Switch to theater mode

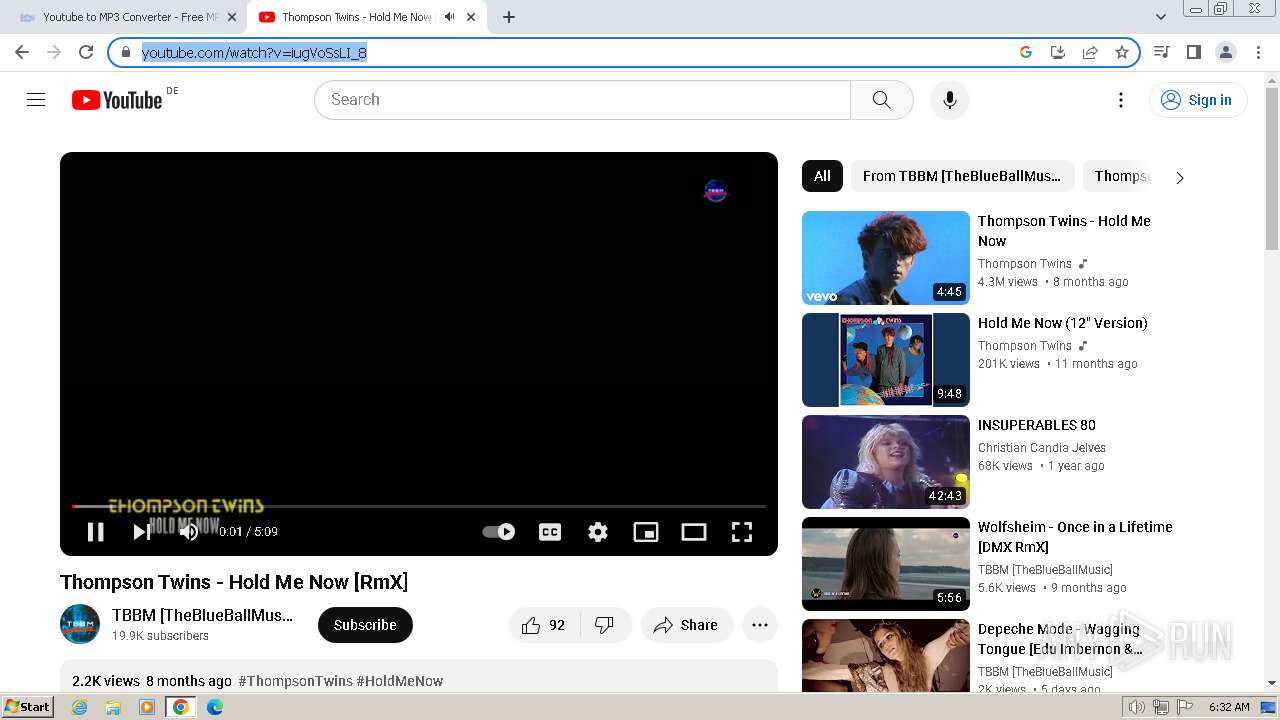pyautogui.click(x=694, y=532)
